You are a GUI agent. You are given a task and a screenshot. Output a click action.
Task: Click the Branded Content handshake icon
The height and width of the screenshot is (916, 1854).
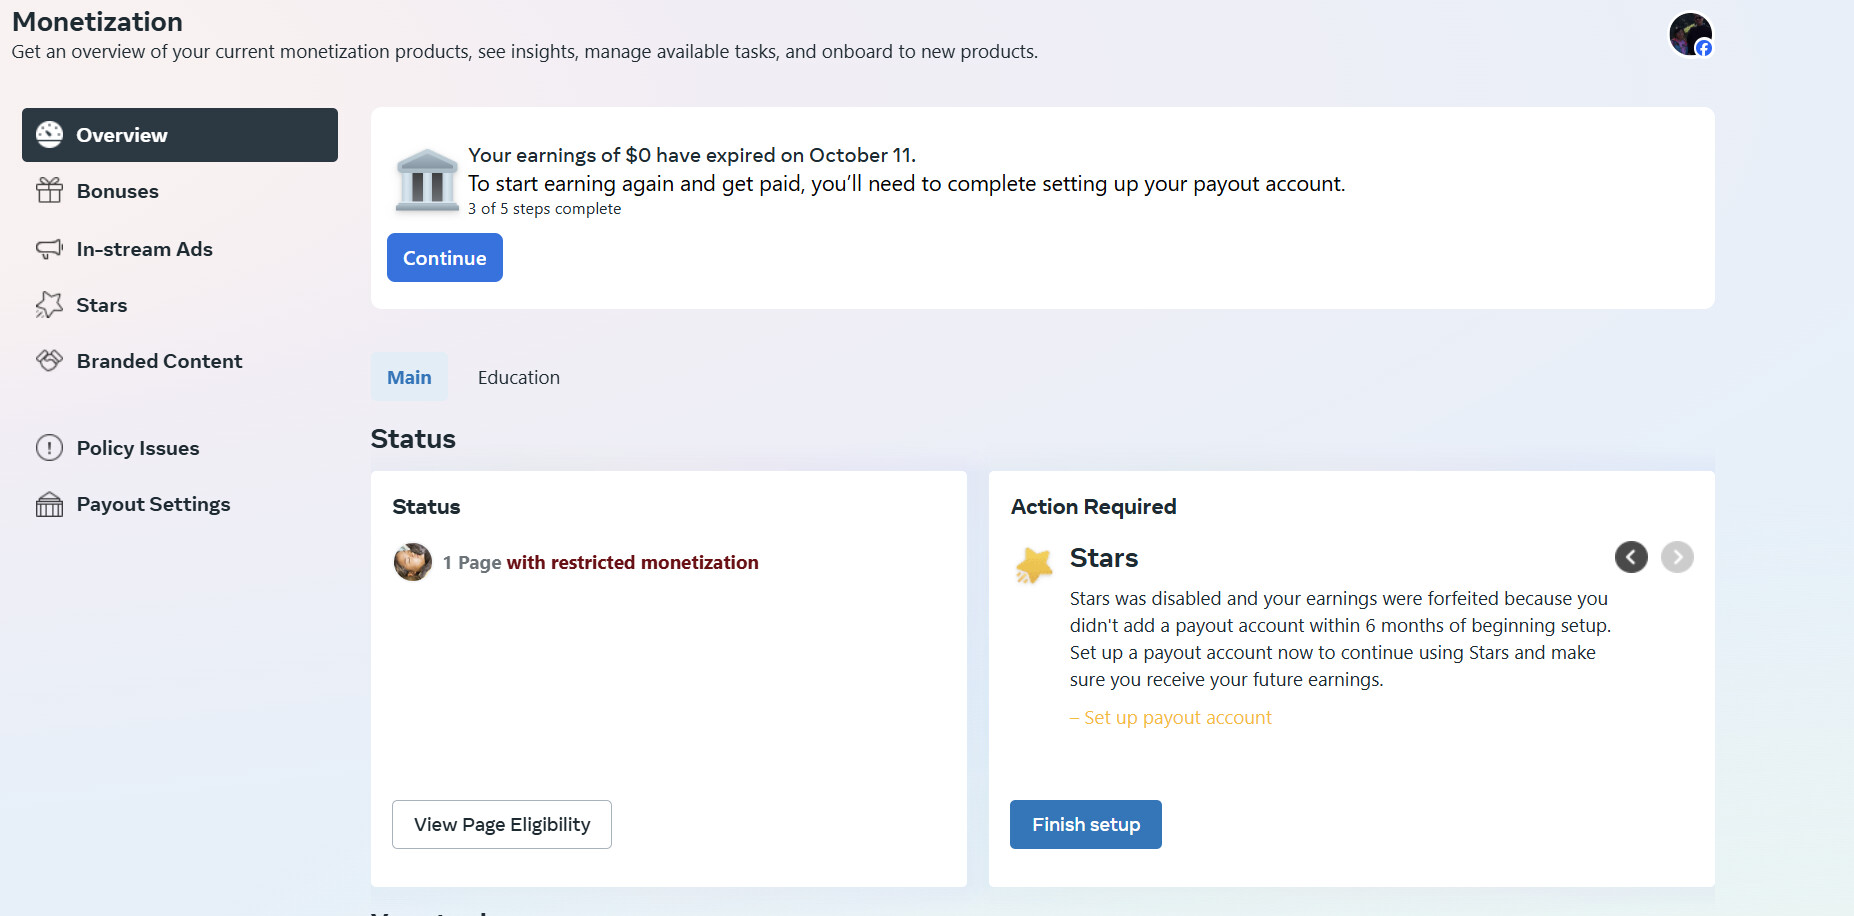click(x=49, y=361)
